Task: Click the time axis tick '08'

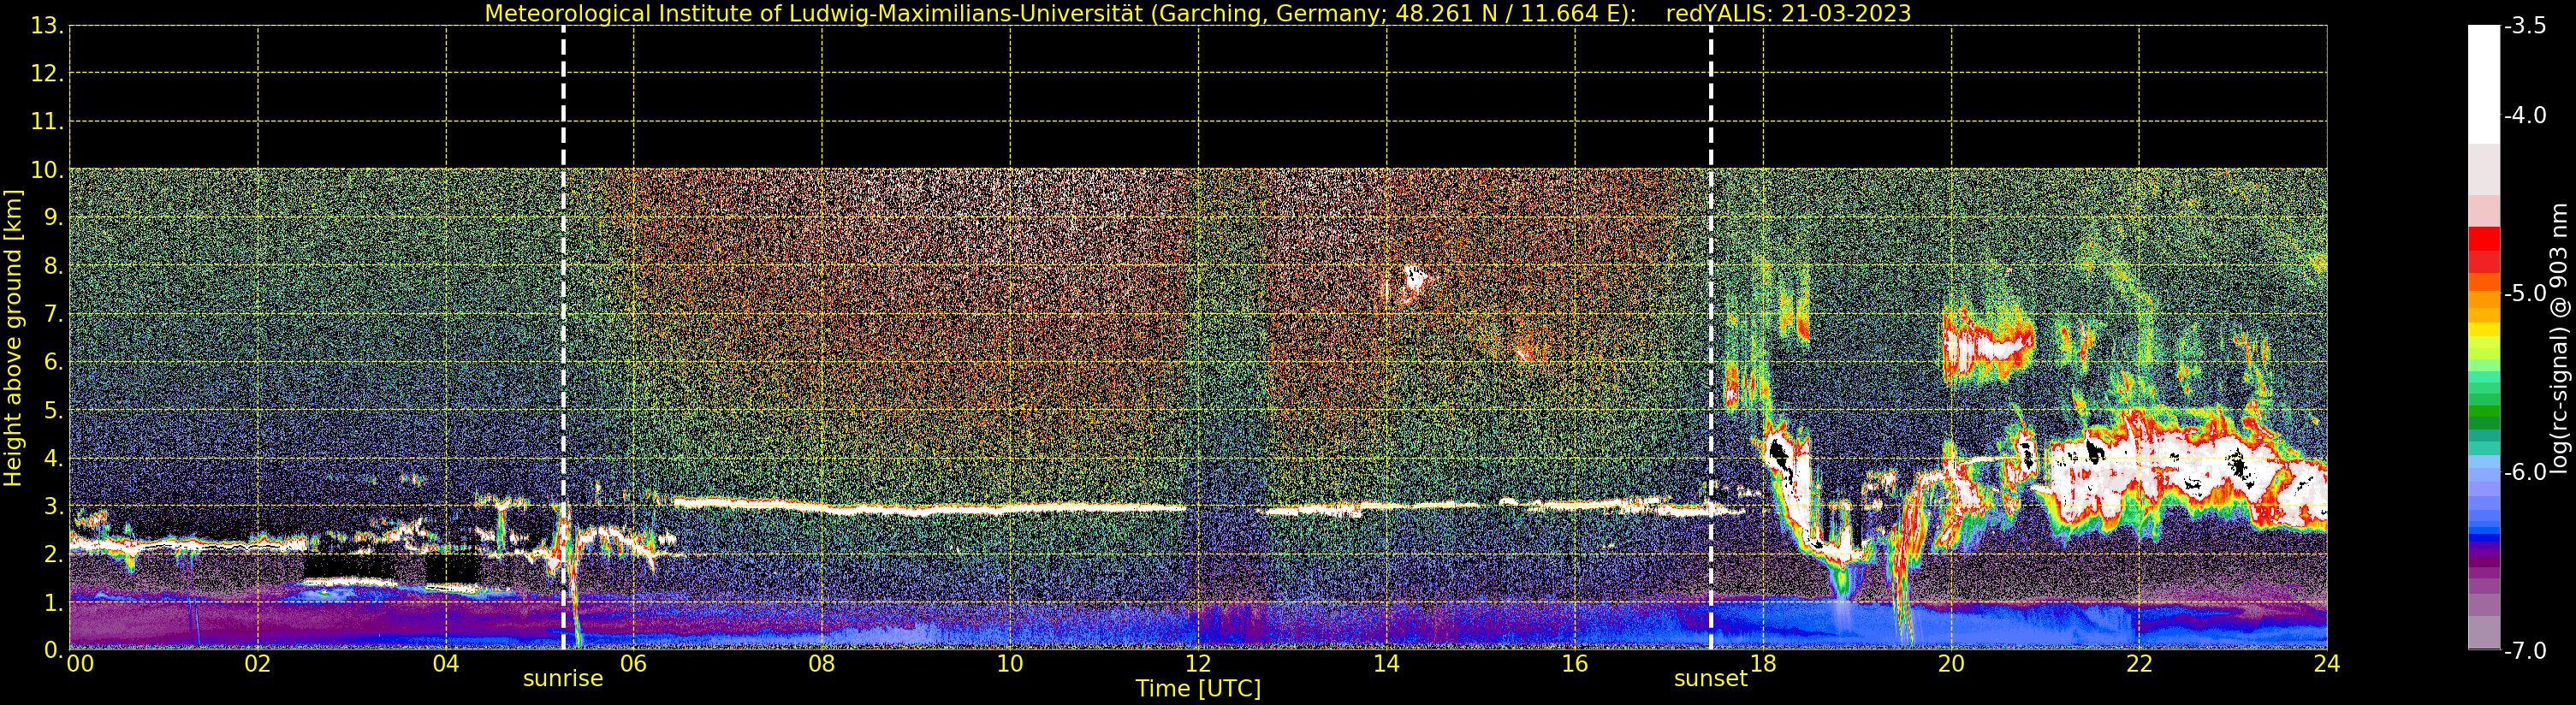Action: (x=822, y=664)
